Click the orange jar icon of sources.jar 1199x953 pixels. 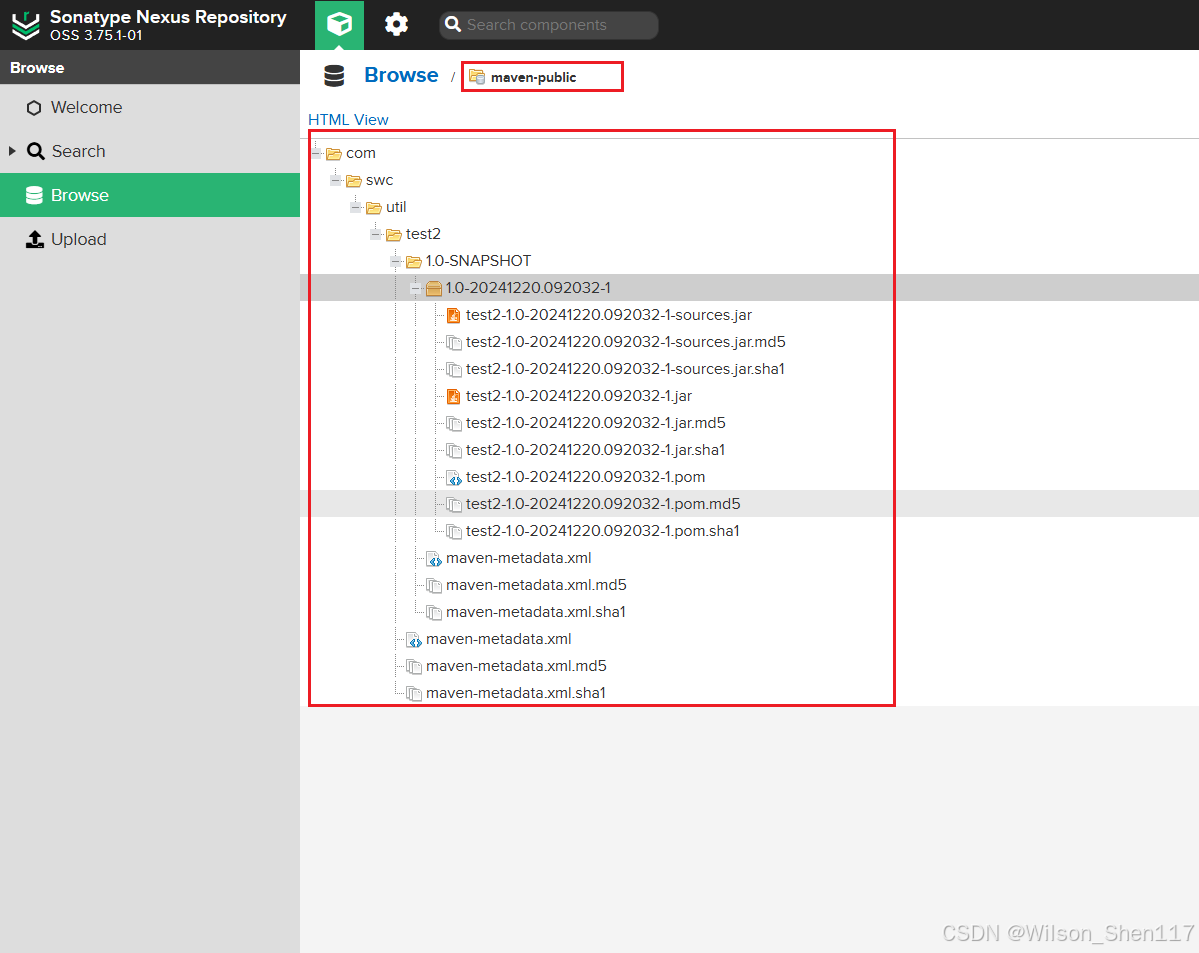tap(453, 315)
